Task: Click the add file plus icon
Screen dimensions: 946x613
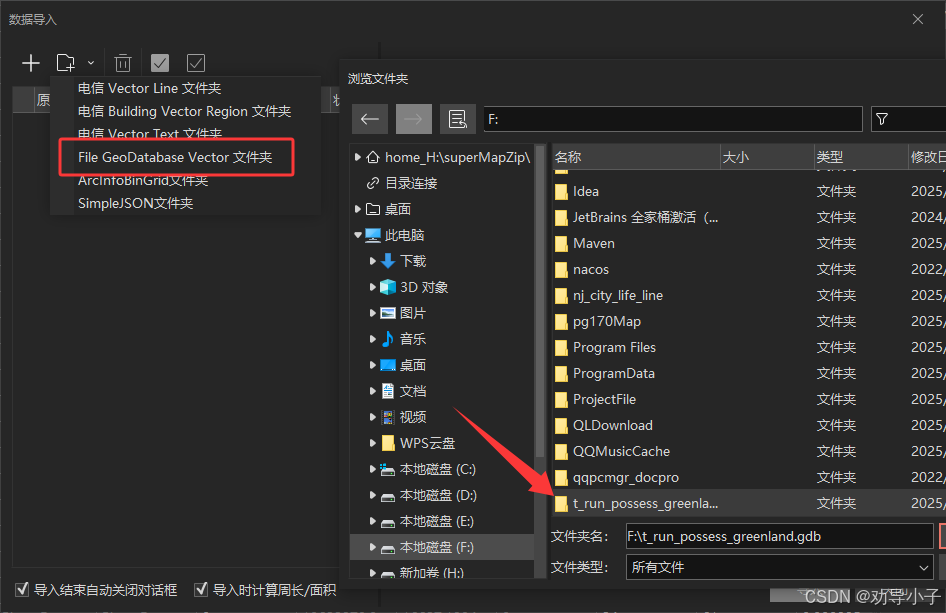Action: 31,63
